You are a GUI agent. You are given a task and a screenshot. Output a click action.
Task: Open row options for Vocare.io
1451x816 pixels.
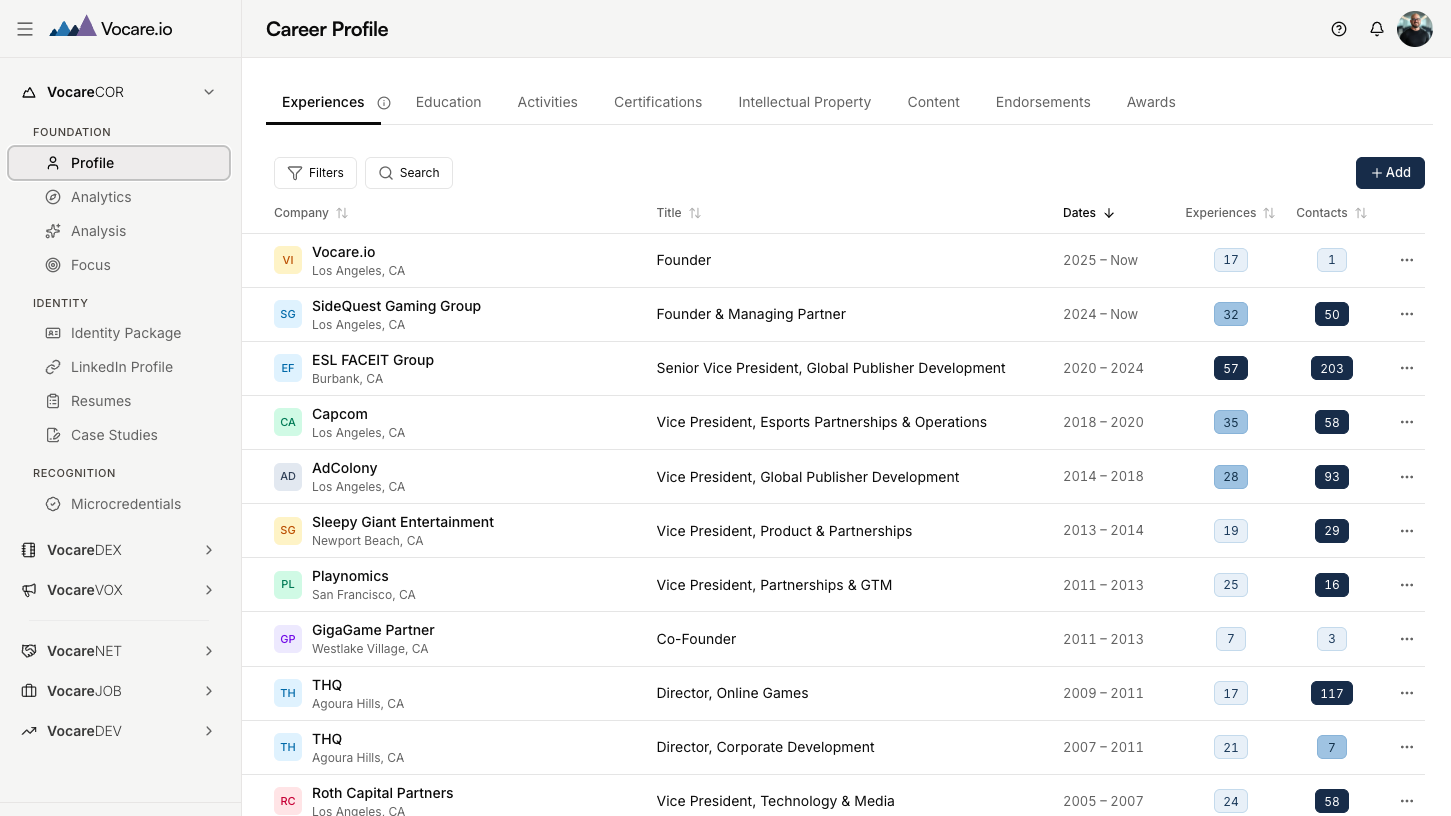coord(1407,260)
